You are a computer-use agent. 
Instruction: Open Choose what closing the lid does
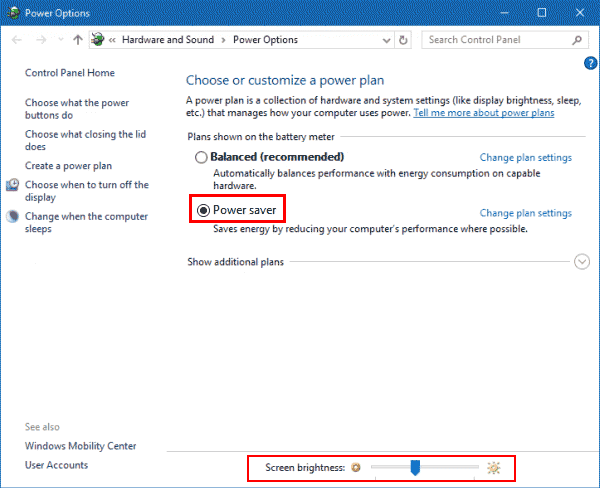(x=85, y=140)
